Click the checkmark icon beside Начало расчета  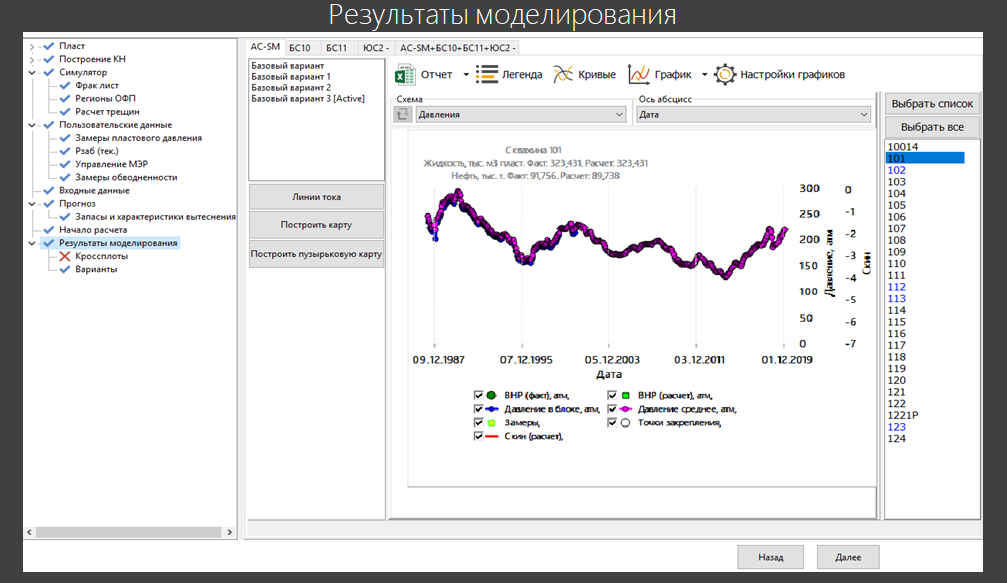click(48, 230)
